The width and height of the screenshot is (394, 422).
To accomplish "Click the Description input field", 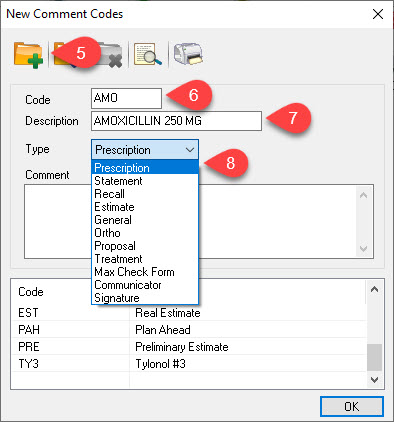I will 176,121.
